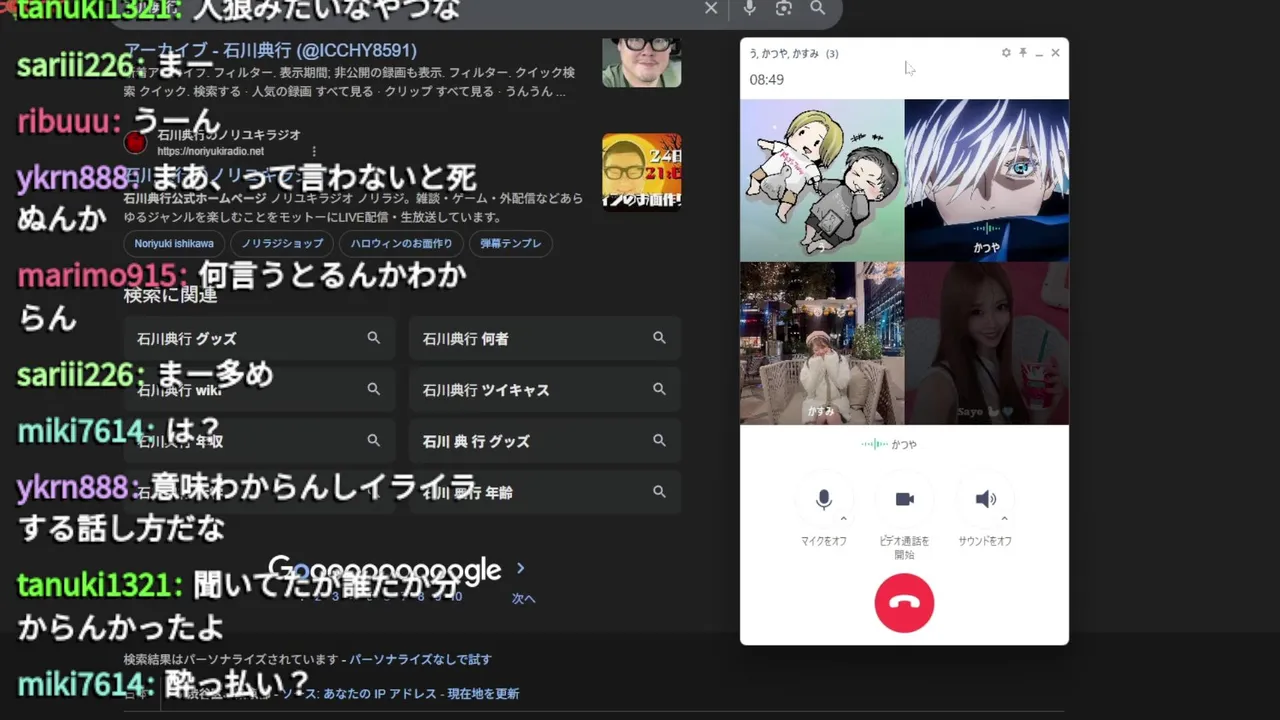Screen dimensions: 1280x720
Task: Open Google image search camera icon
Action: coord(784,8)
